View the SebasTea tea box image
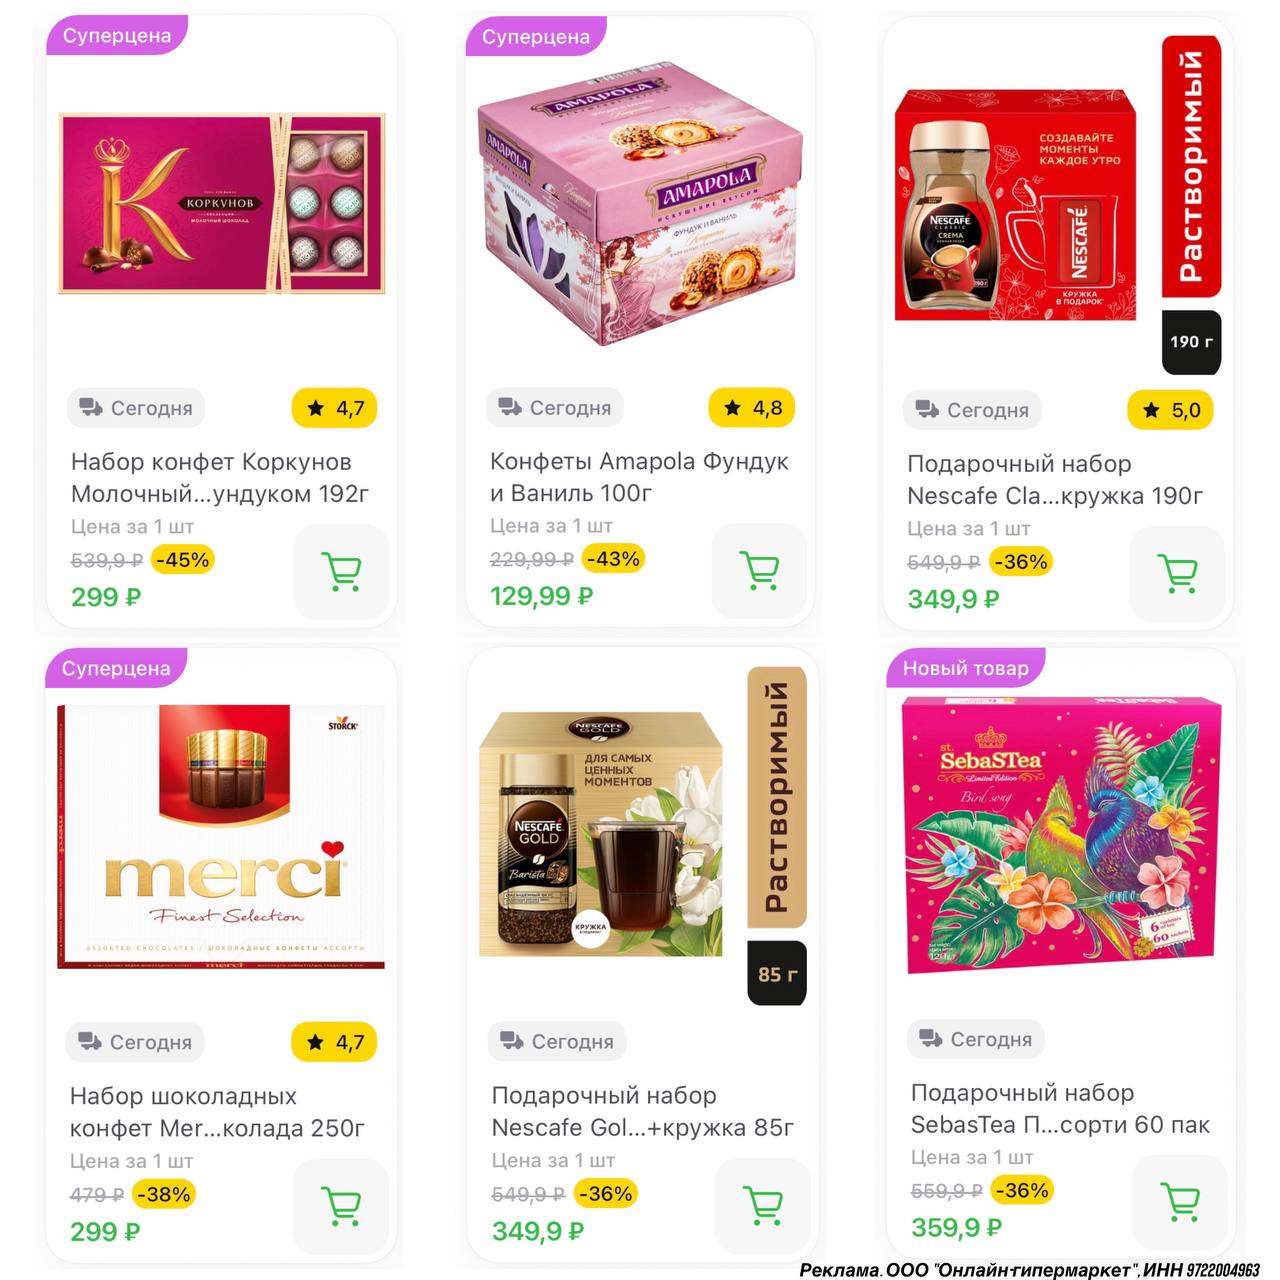 (x=1061, y=835)
